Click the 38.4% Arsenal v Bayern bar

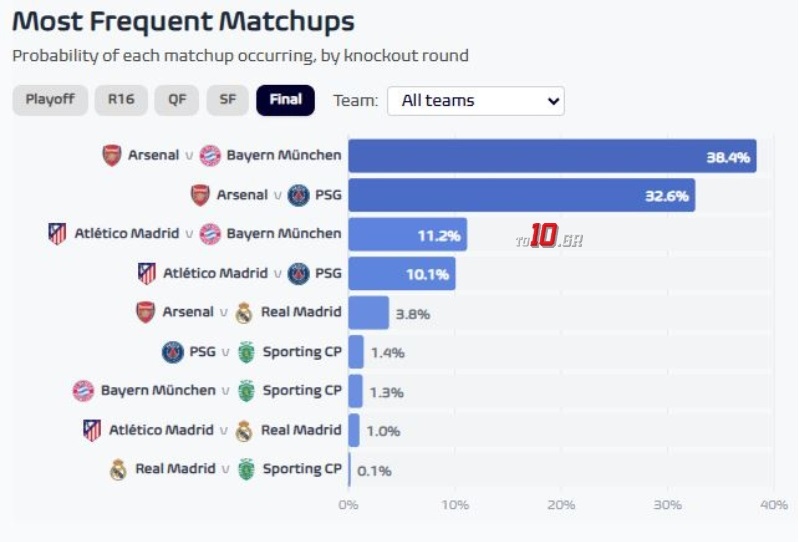[x=552, y=156]
